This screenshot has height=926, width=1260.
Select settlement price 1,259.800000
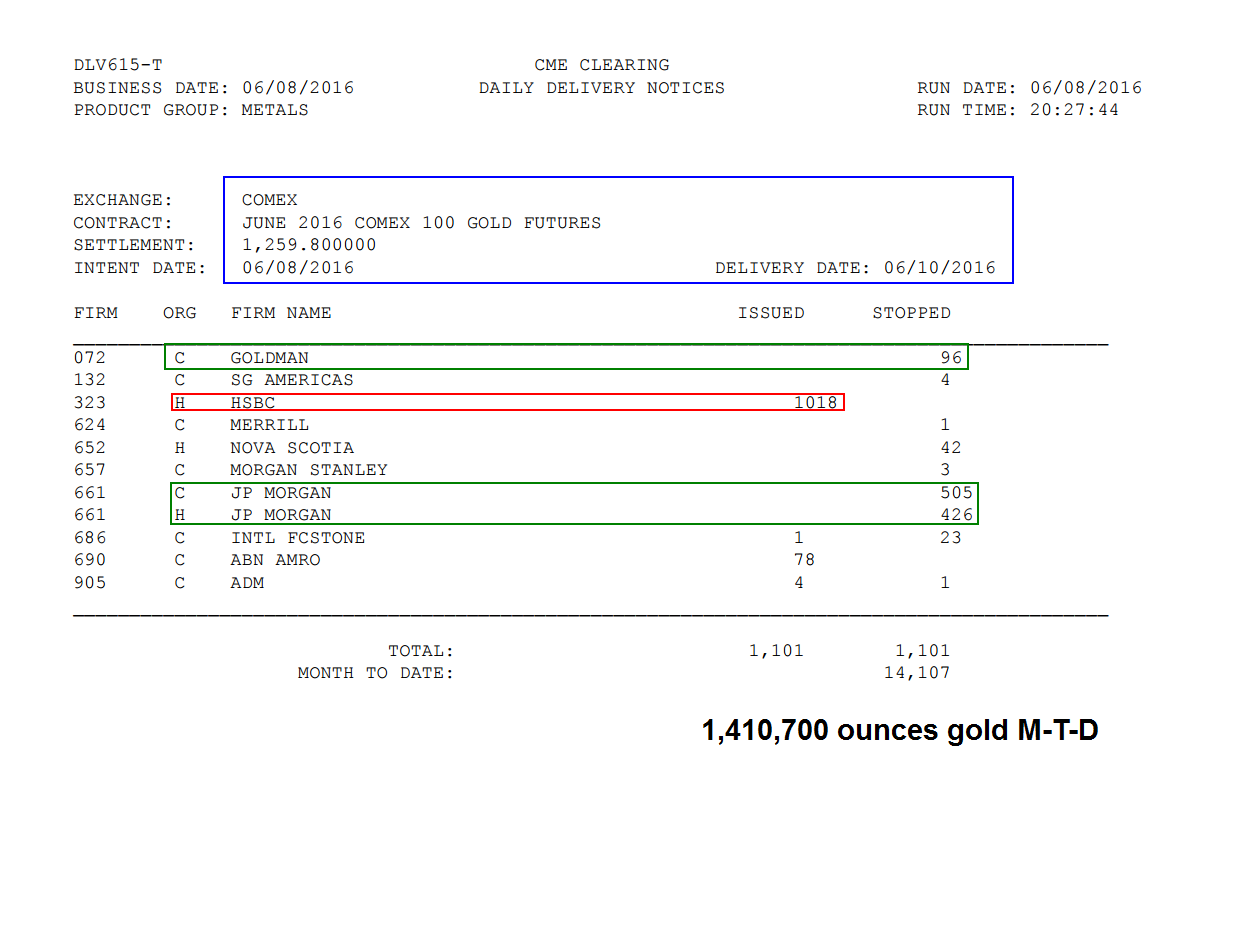pyautogui.click(x=309, y=245)
